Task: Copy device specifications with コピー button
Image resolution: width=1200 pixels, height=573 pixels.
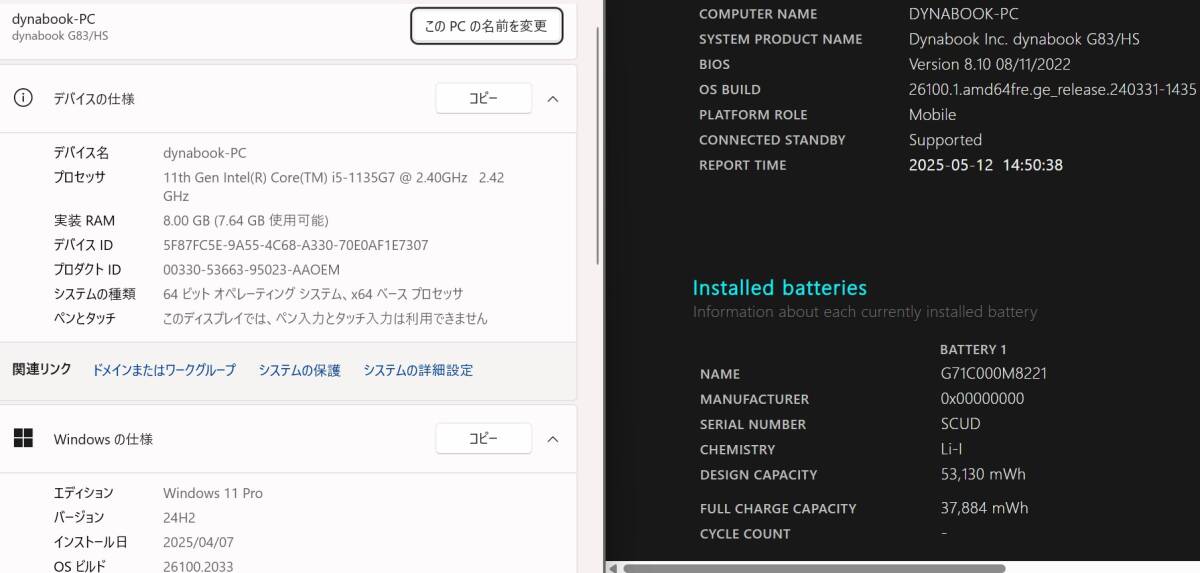Action: [x=483, y=98]
